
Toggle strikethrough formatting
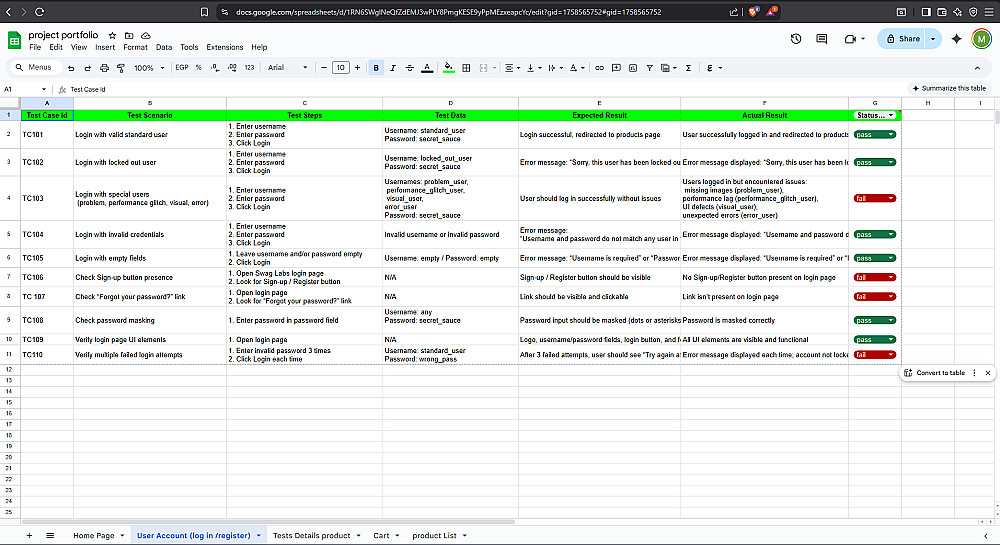point(409,68)
